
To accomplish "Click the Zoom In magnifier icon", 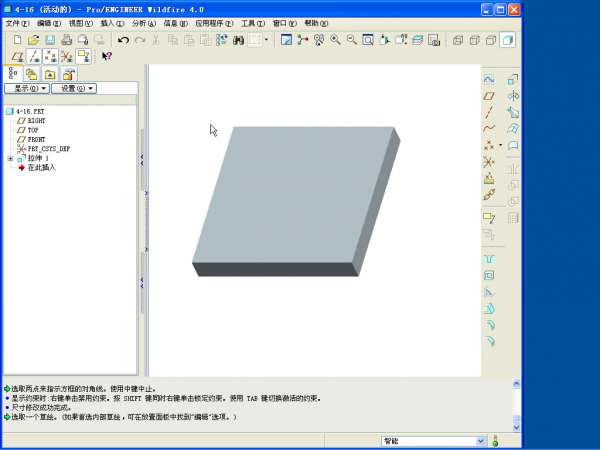I will (335, 40).
